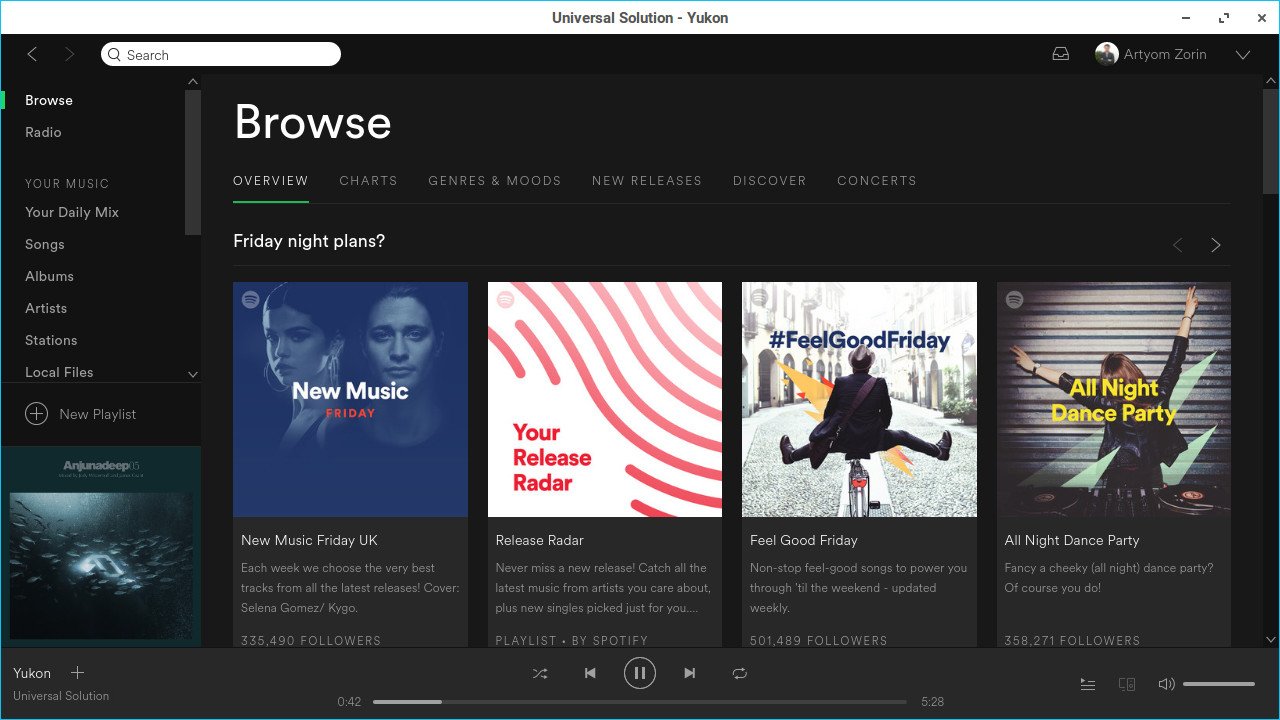
Task: Open Stations in the sidebar
Action: pyautogui.click(x=51, y=340)
